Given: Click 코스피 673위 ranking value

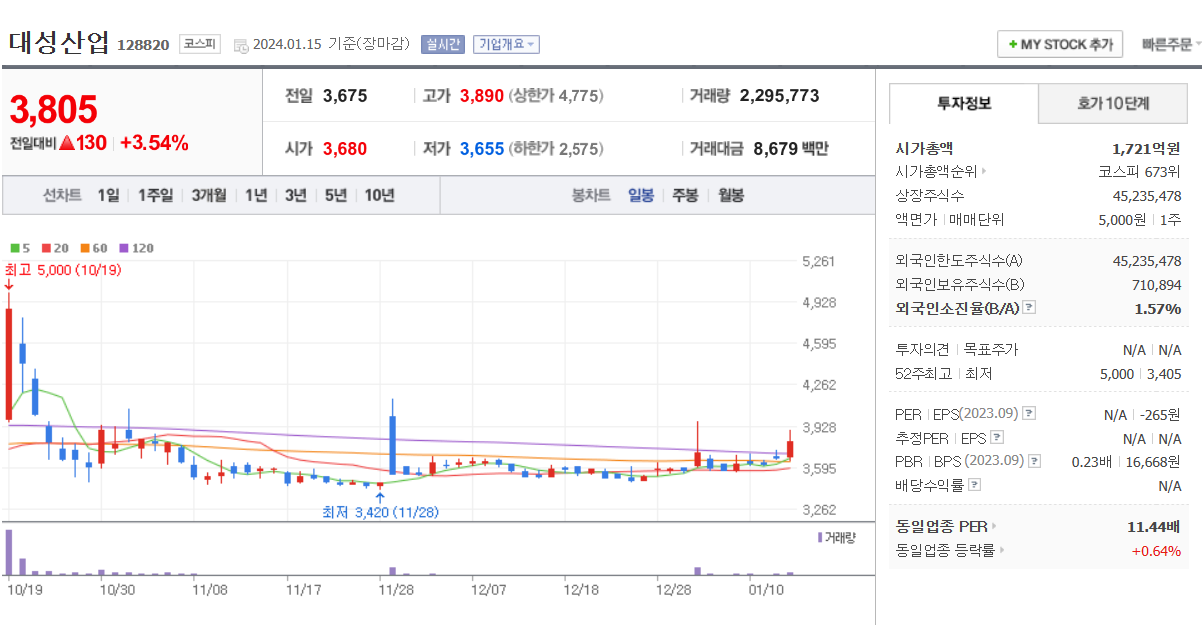Looking at the screenshot, I should click(1140, 171).
